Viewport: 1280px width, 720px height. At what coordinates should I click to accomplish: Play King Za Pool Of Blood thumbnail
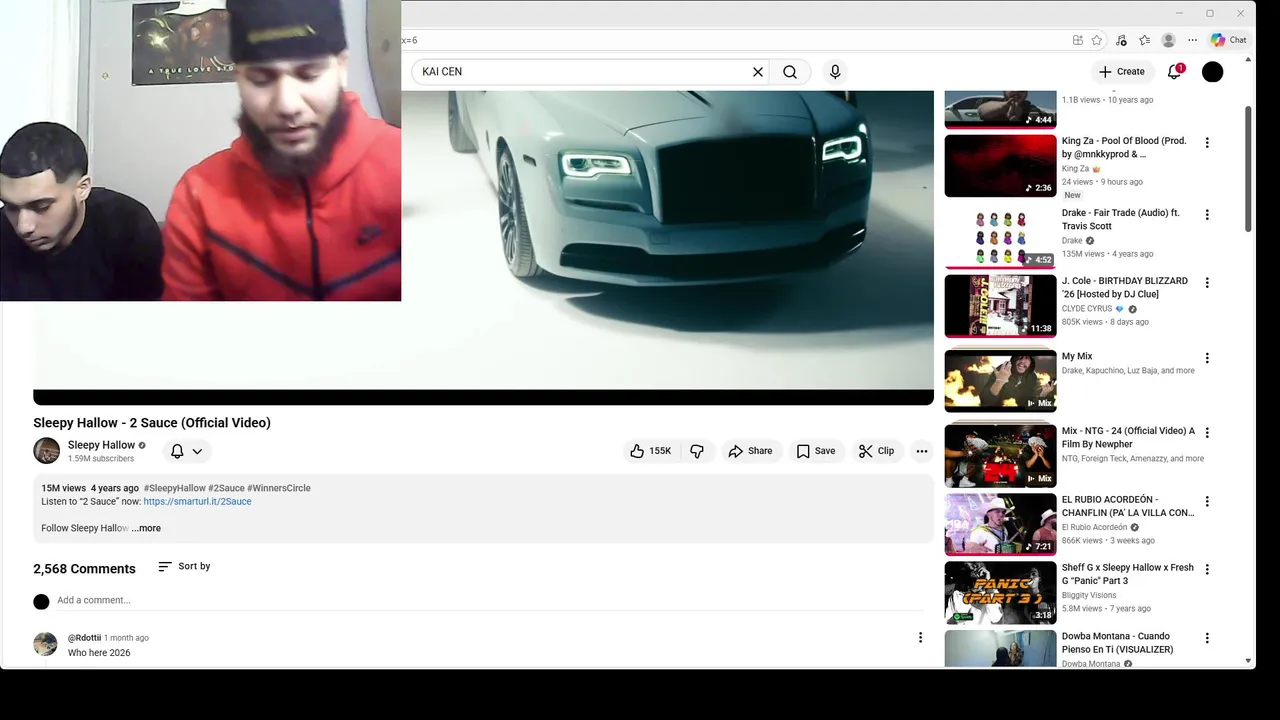coord(1000,166)
